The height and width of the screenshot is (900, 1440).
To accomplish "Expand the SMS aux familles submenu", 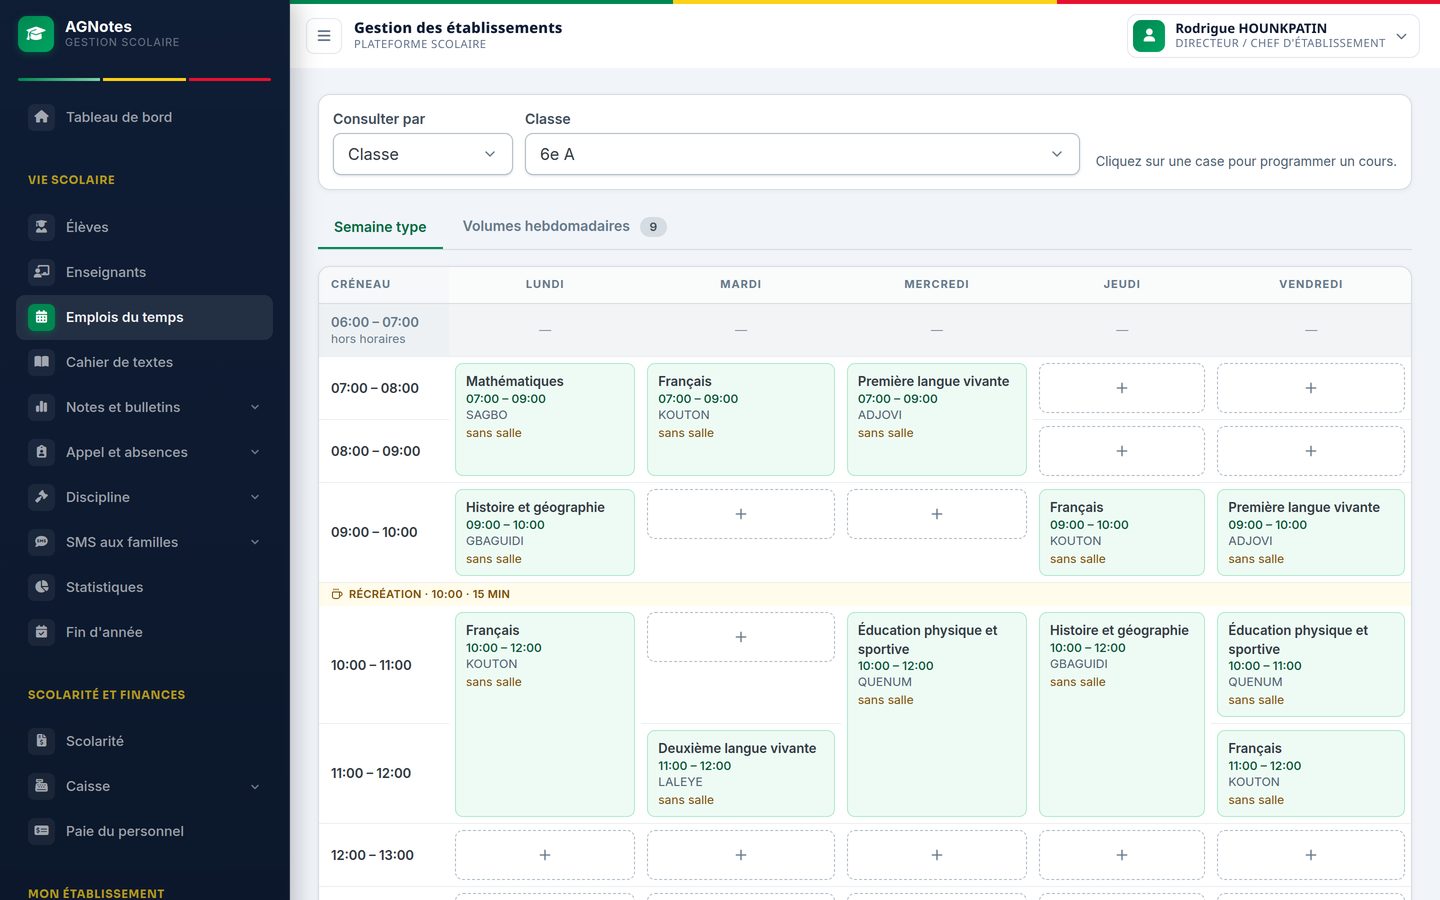I will (x=255, y=542).
